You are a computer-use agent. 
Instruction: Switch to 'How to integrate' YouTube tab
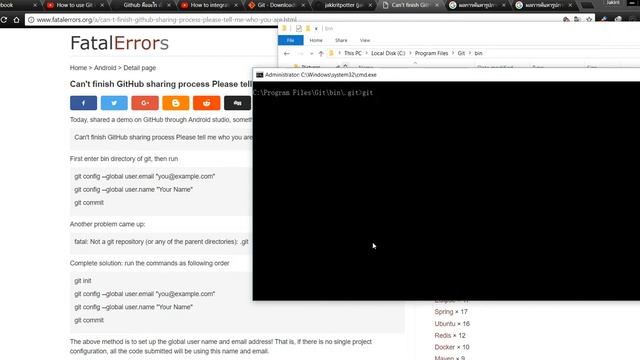point(208,5)
